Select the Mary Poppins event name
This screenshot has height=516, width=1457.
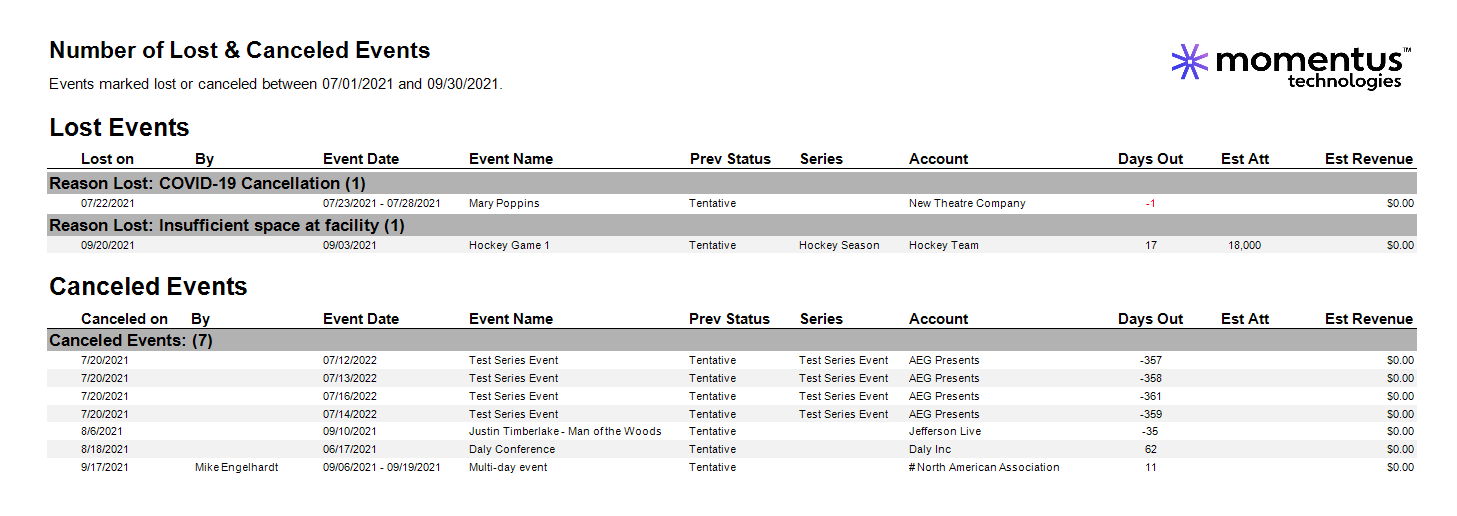504,203
